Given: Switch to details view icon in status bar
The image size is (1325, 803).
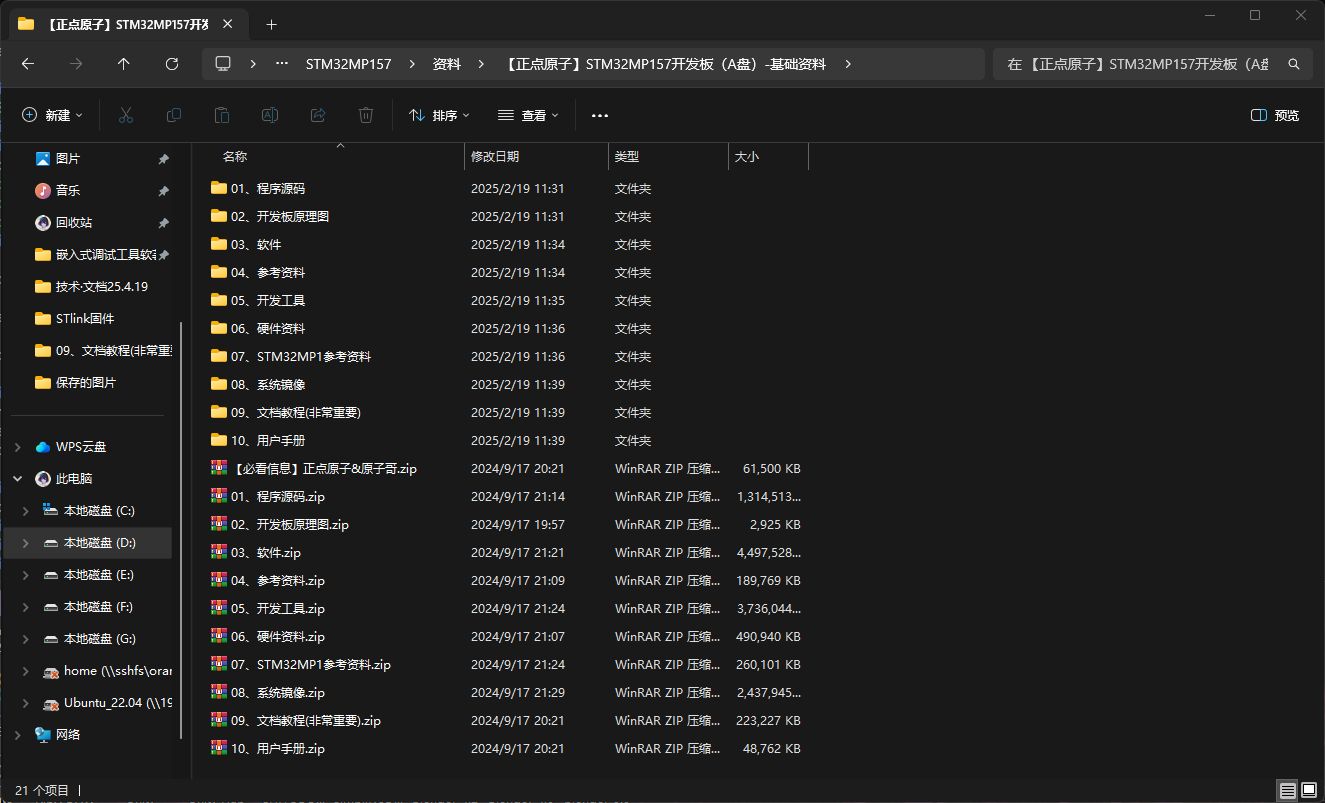Looking at the screenshot, I should point(1288,790).
